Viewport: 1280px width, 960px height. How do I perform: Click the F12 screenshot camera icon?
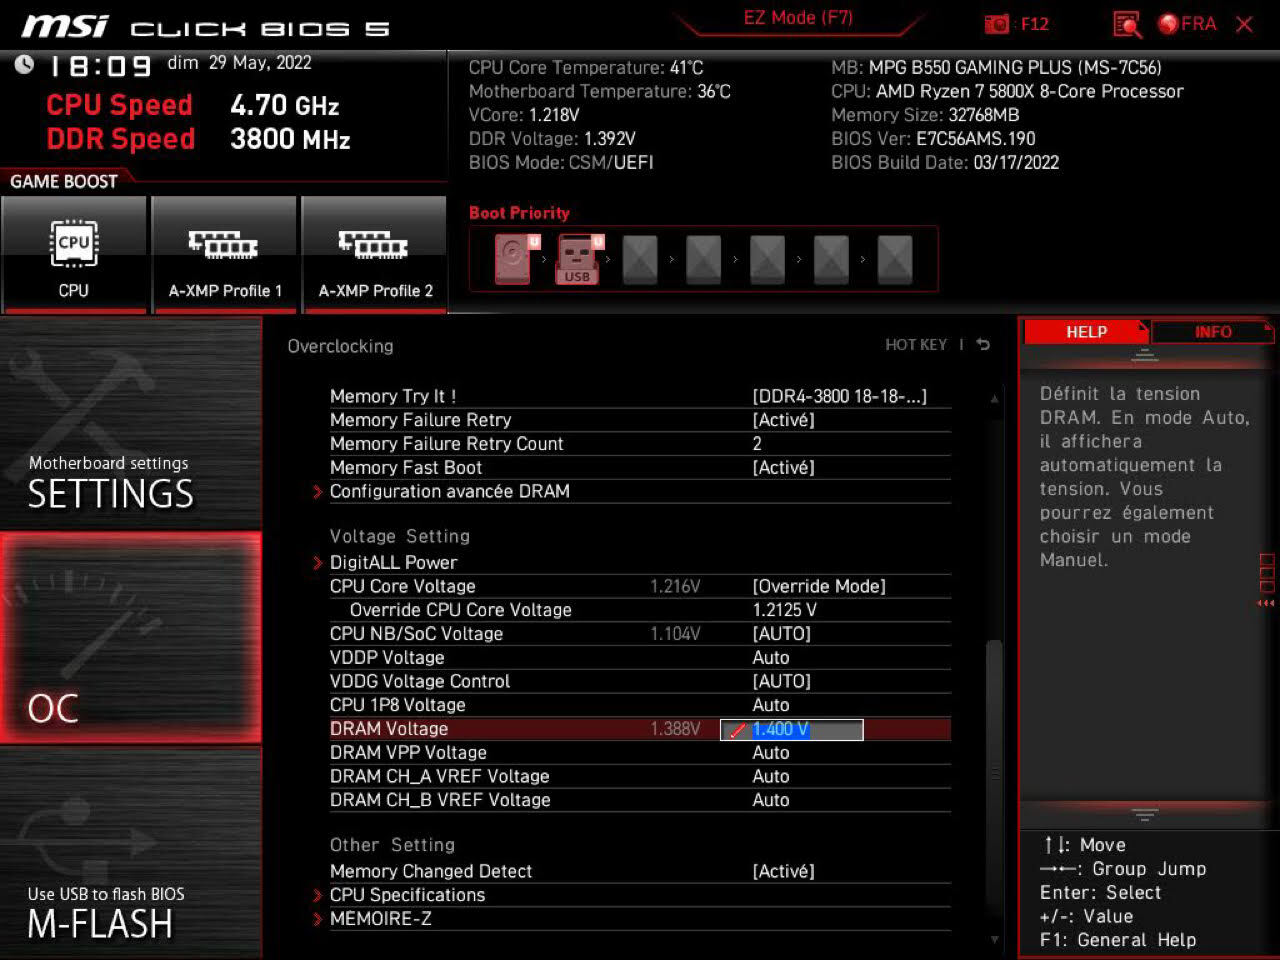997,24
